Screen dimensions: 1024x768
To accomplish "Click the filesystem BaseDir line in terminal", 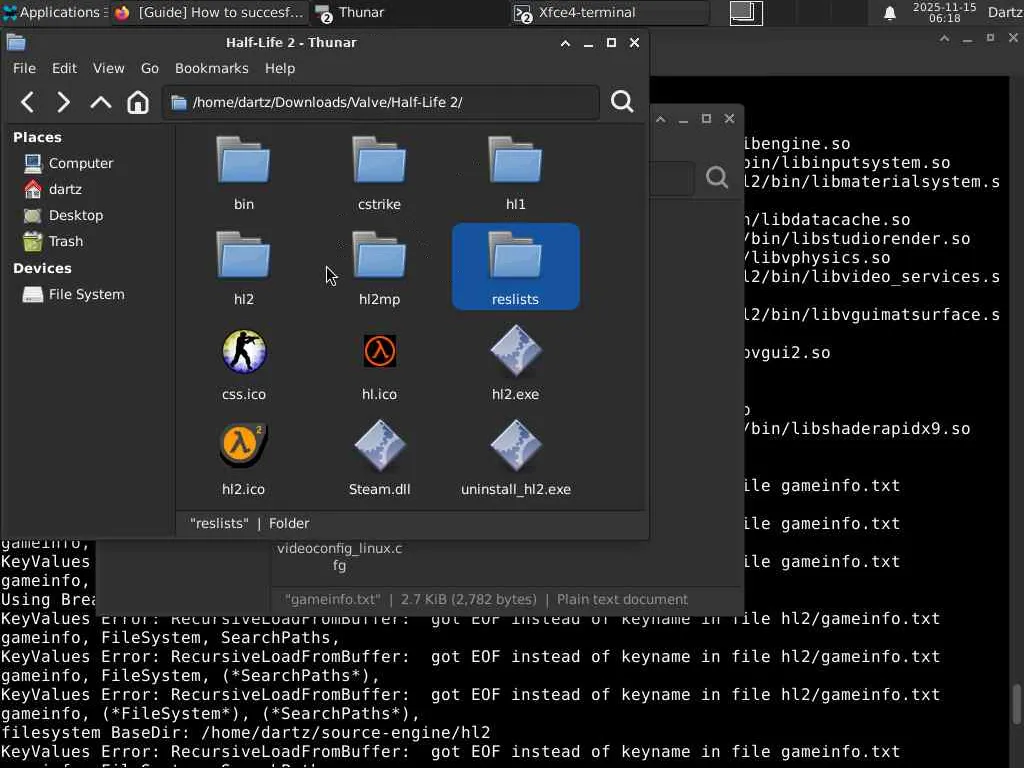I will (246, 733).
